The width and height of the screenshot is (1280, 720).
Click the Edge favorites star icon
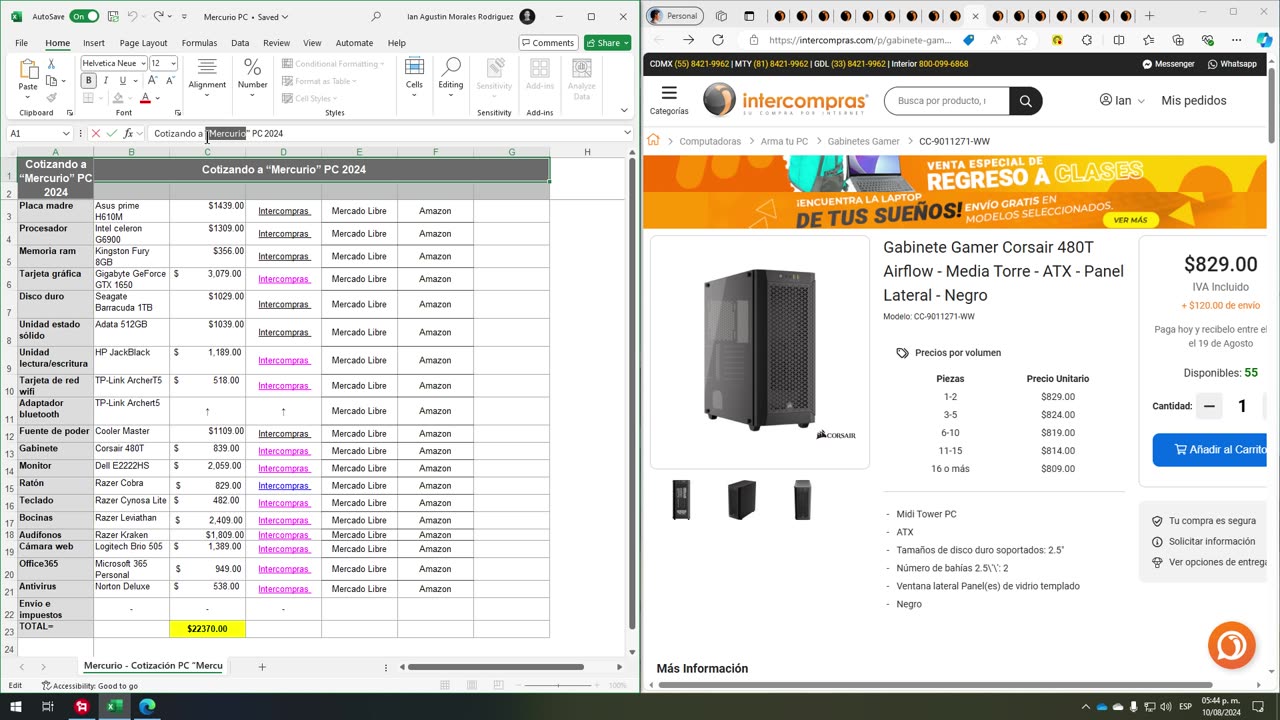click(x=1022, y=40)
